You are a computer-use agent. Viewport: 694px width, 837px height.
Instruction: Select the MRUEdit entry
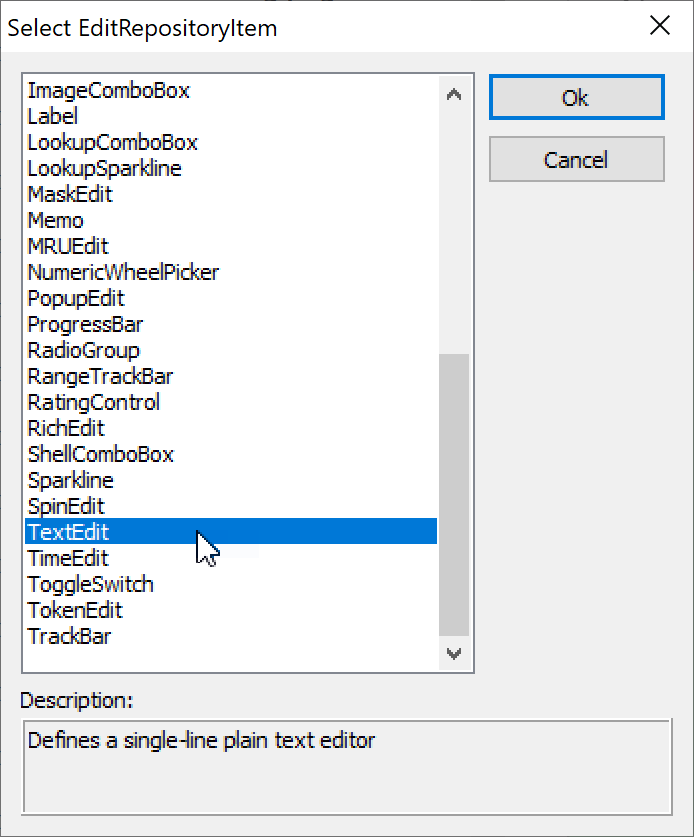click(68, 246)
